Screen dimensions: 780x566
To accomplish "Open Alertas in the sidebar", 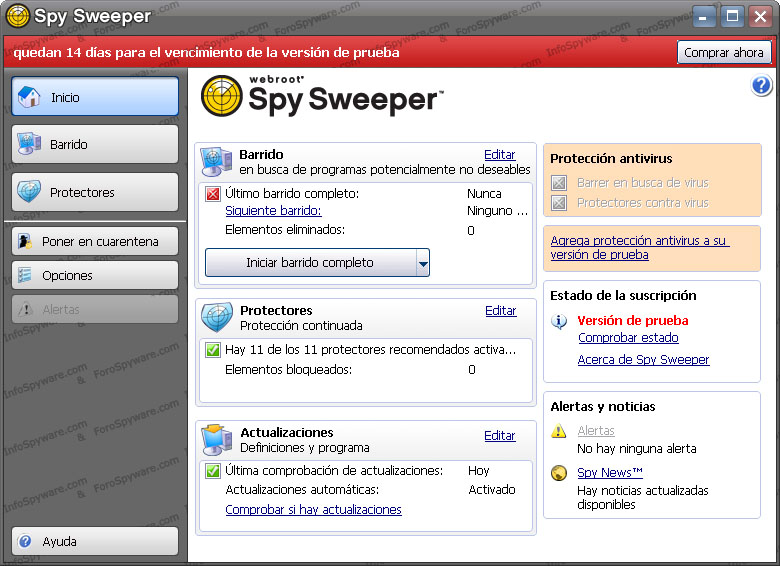I will (95, 309).
